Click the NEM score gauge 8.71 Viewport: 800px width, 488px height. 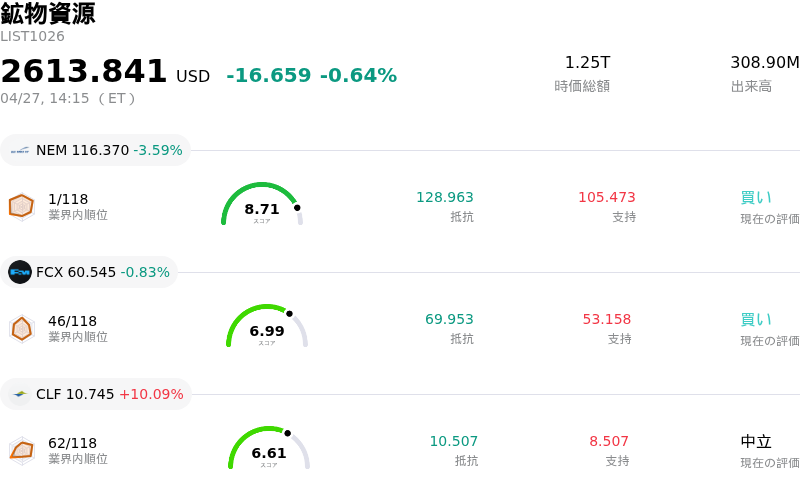pyautogui.click(x=262, y=204)
